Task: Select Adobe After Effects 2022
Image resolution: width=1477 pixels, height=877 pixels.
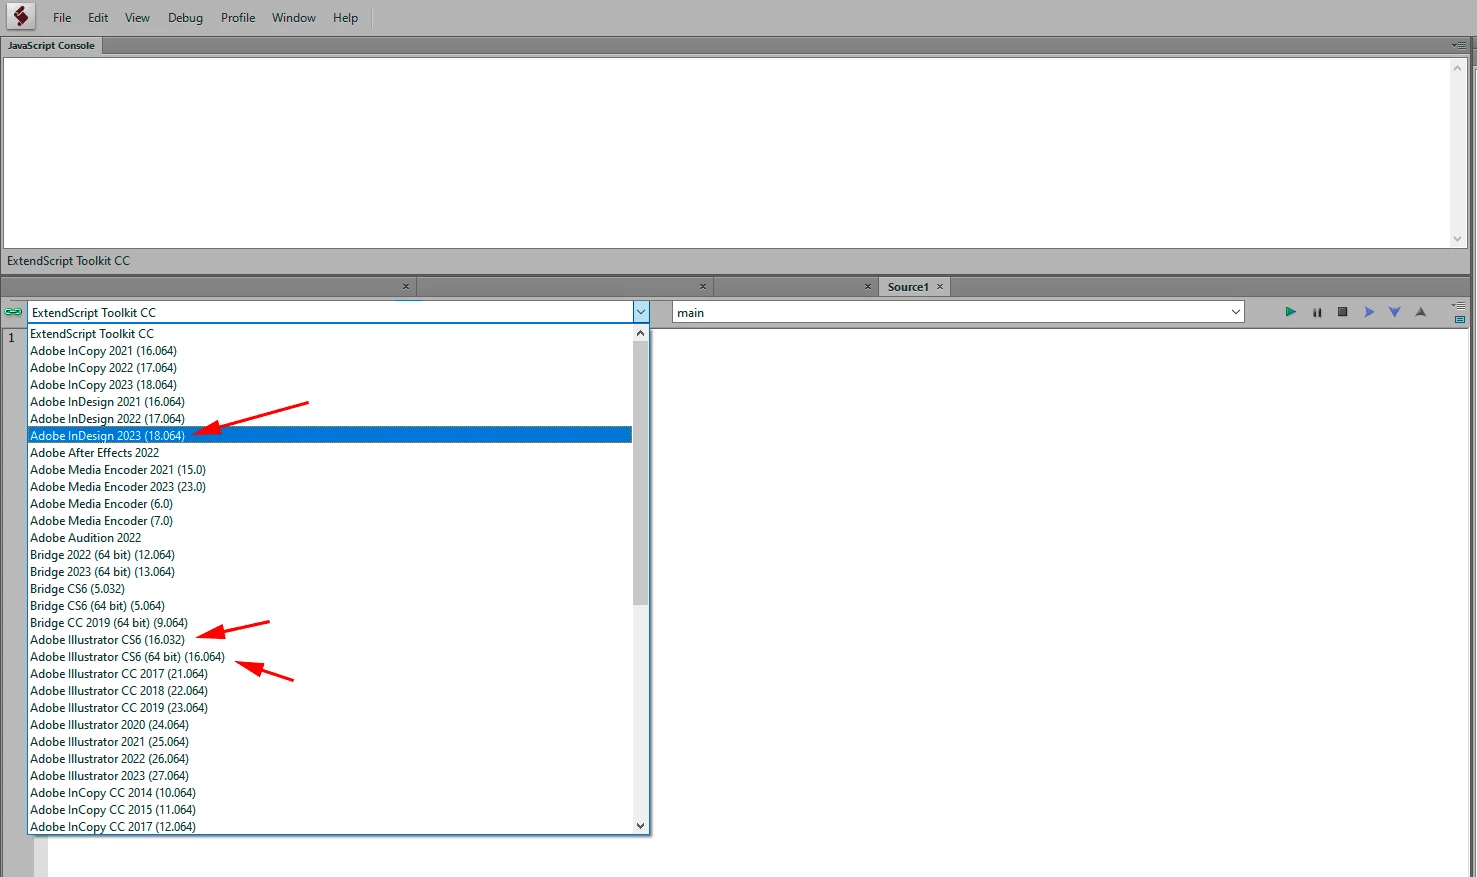Action: point(330,453)
